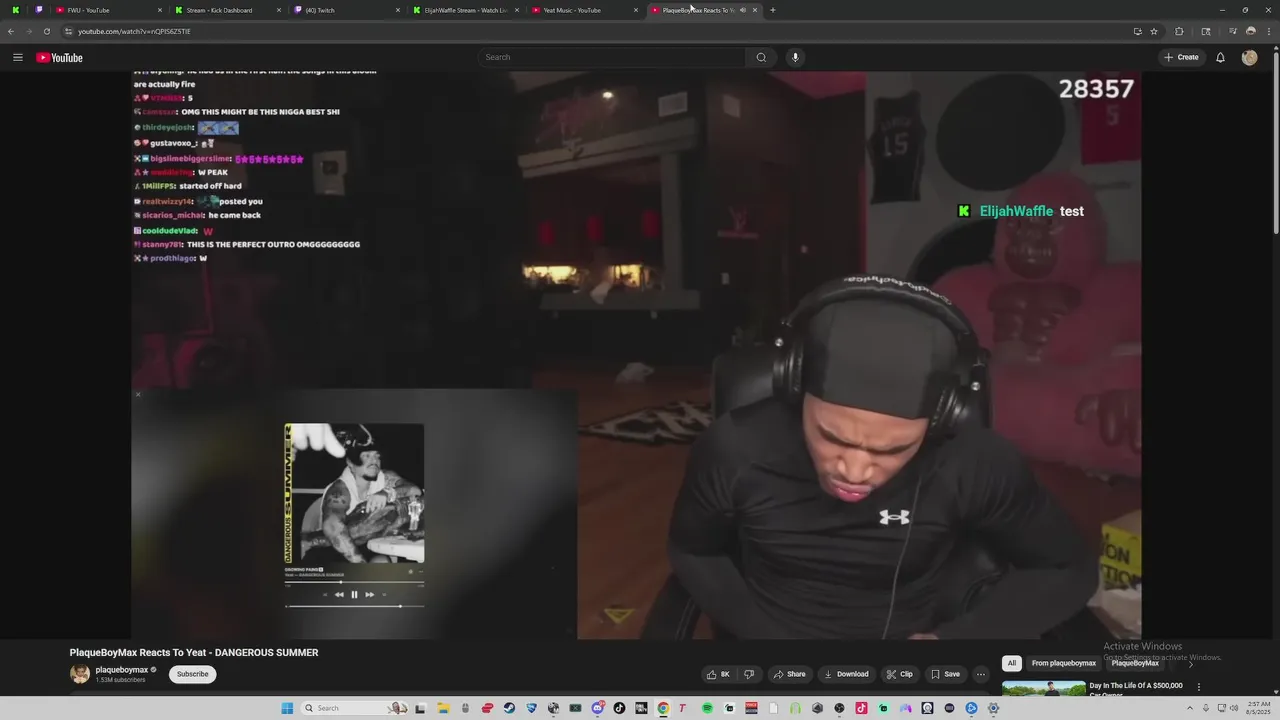Start voice search with microphone icon
1280x720 pixels.
(x=795, y=57)
